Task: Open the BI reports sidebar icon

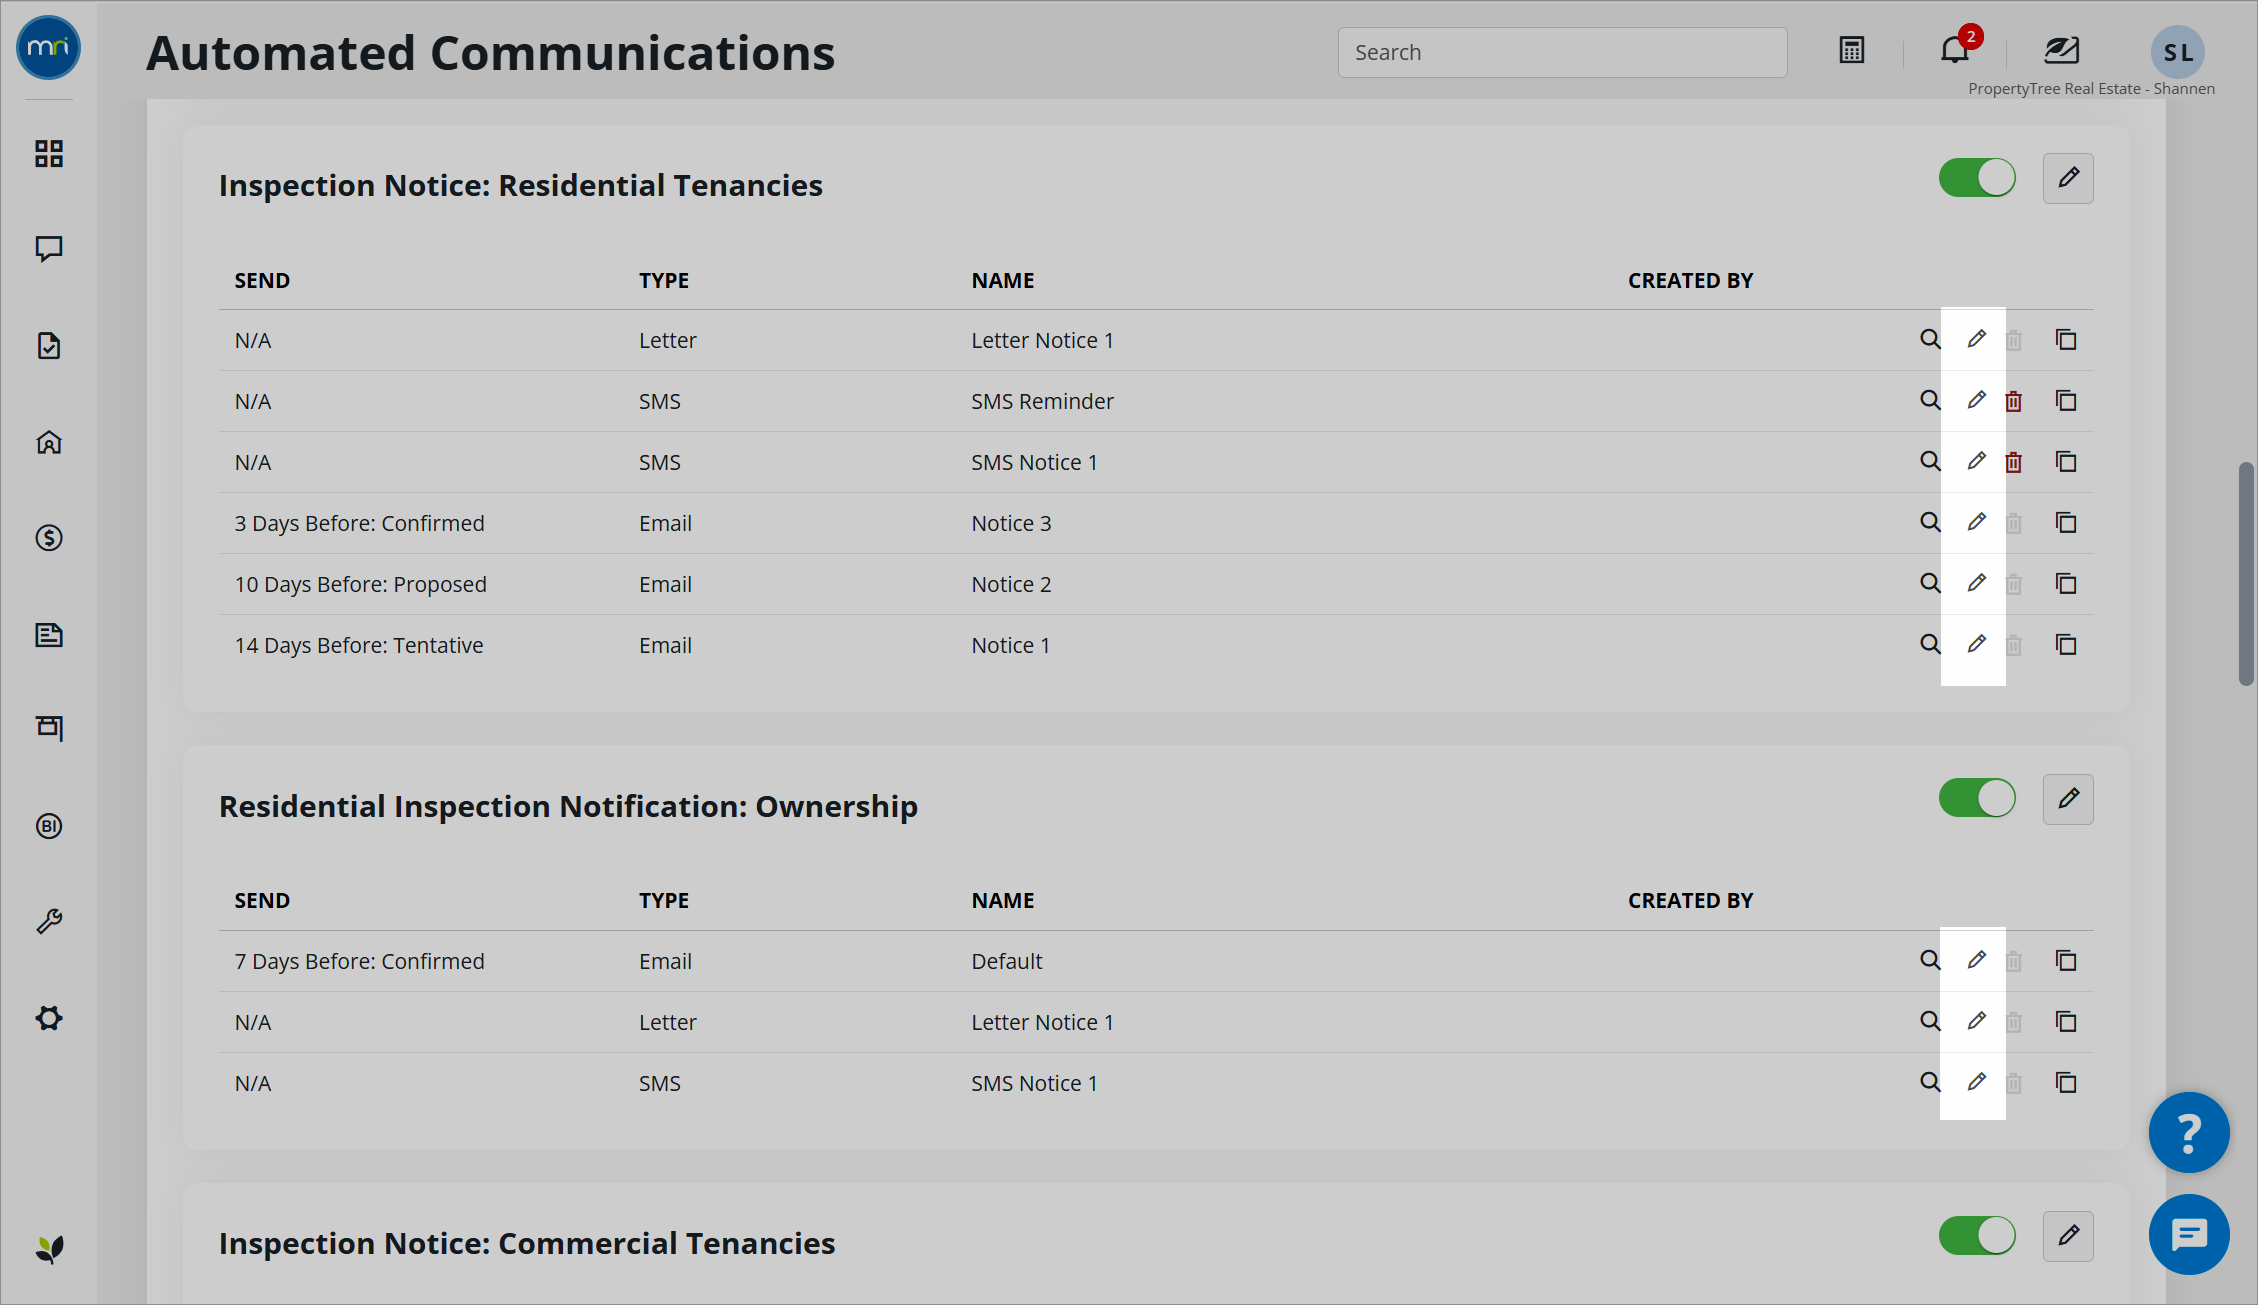Action: (49, 826)
